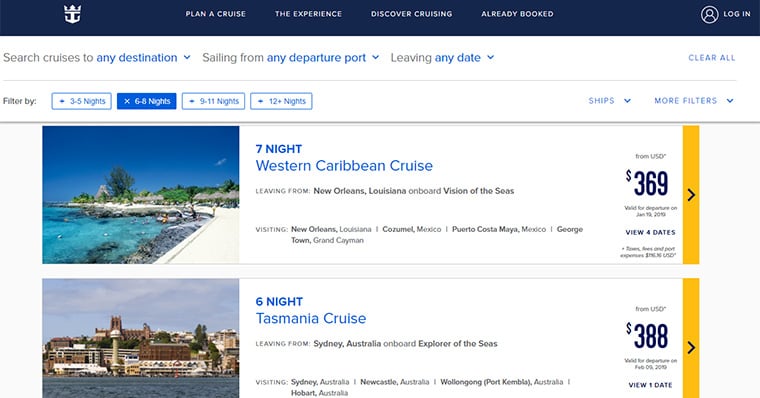Open the any departure port dropdown
This screenshot has height=398, width=760.
323,58
